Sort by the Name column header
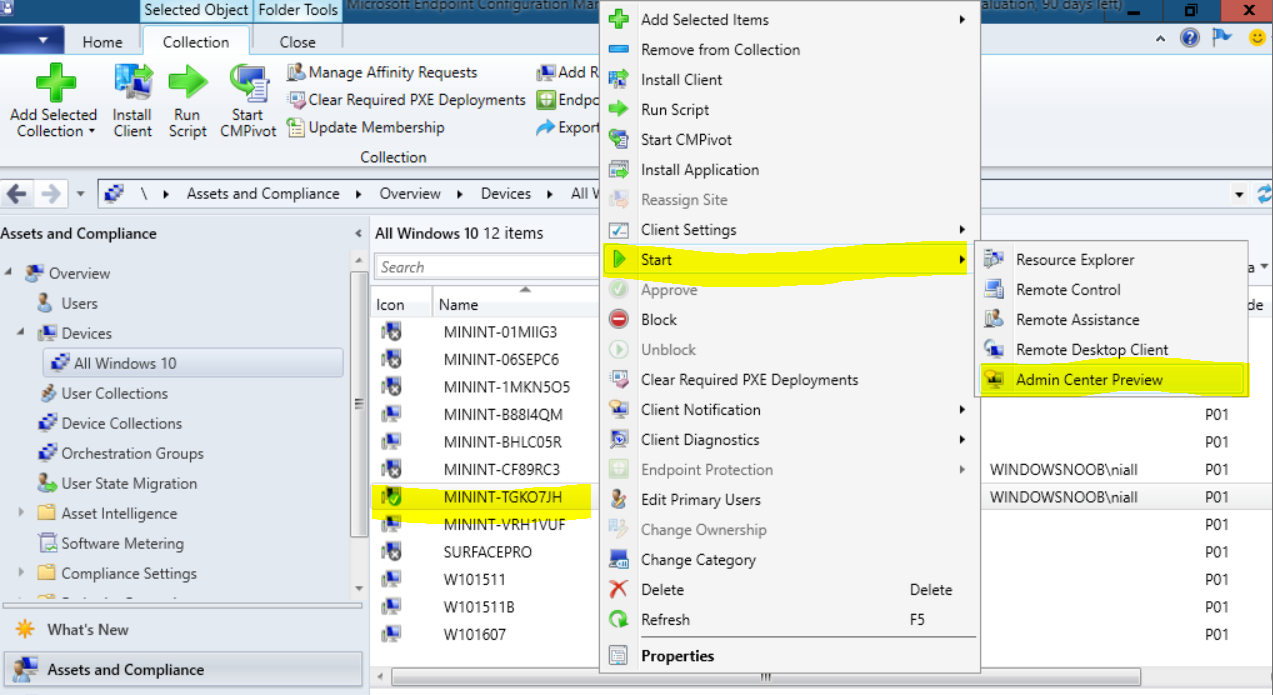Screen dimensions: 1273x695 pyautogui.click(x=515, y=305)
